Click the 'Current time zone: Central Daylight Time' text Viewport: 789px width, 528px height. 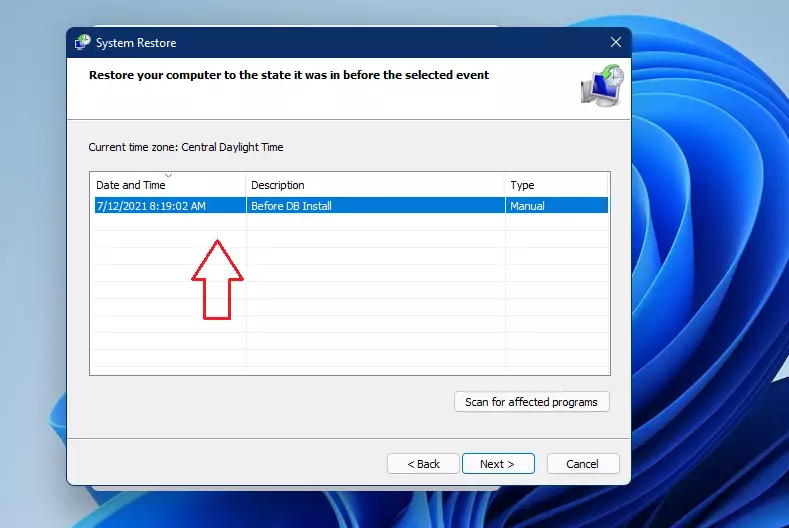coord(186,147)
